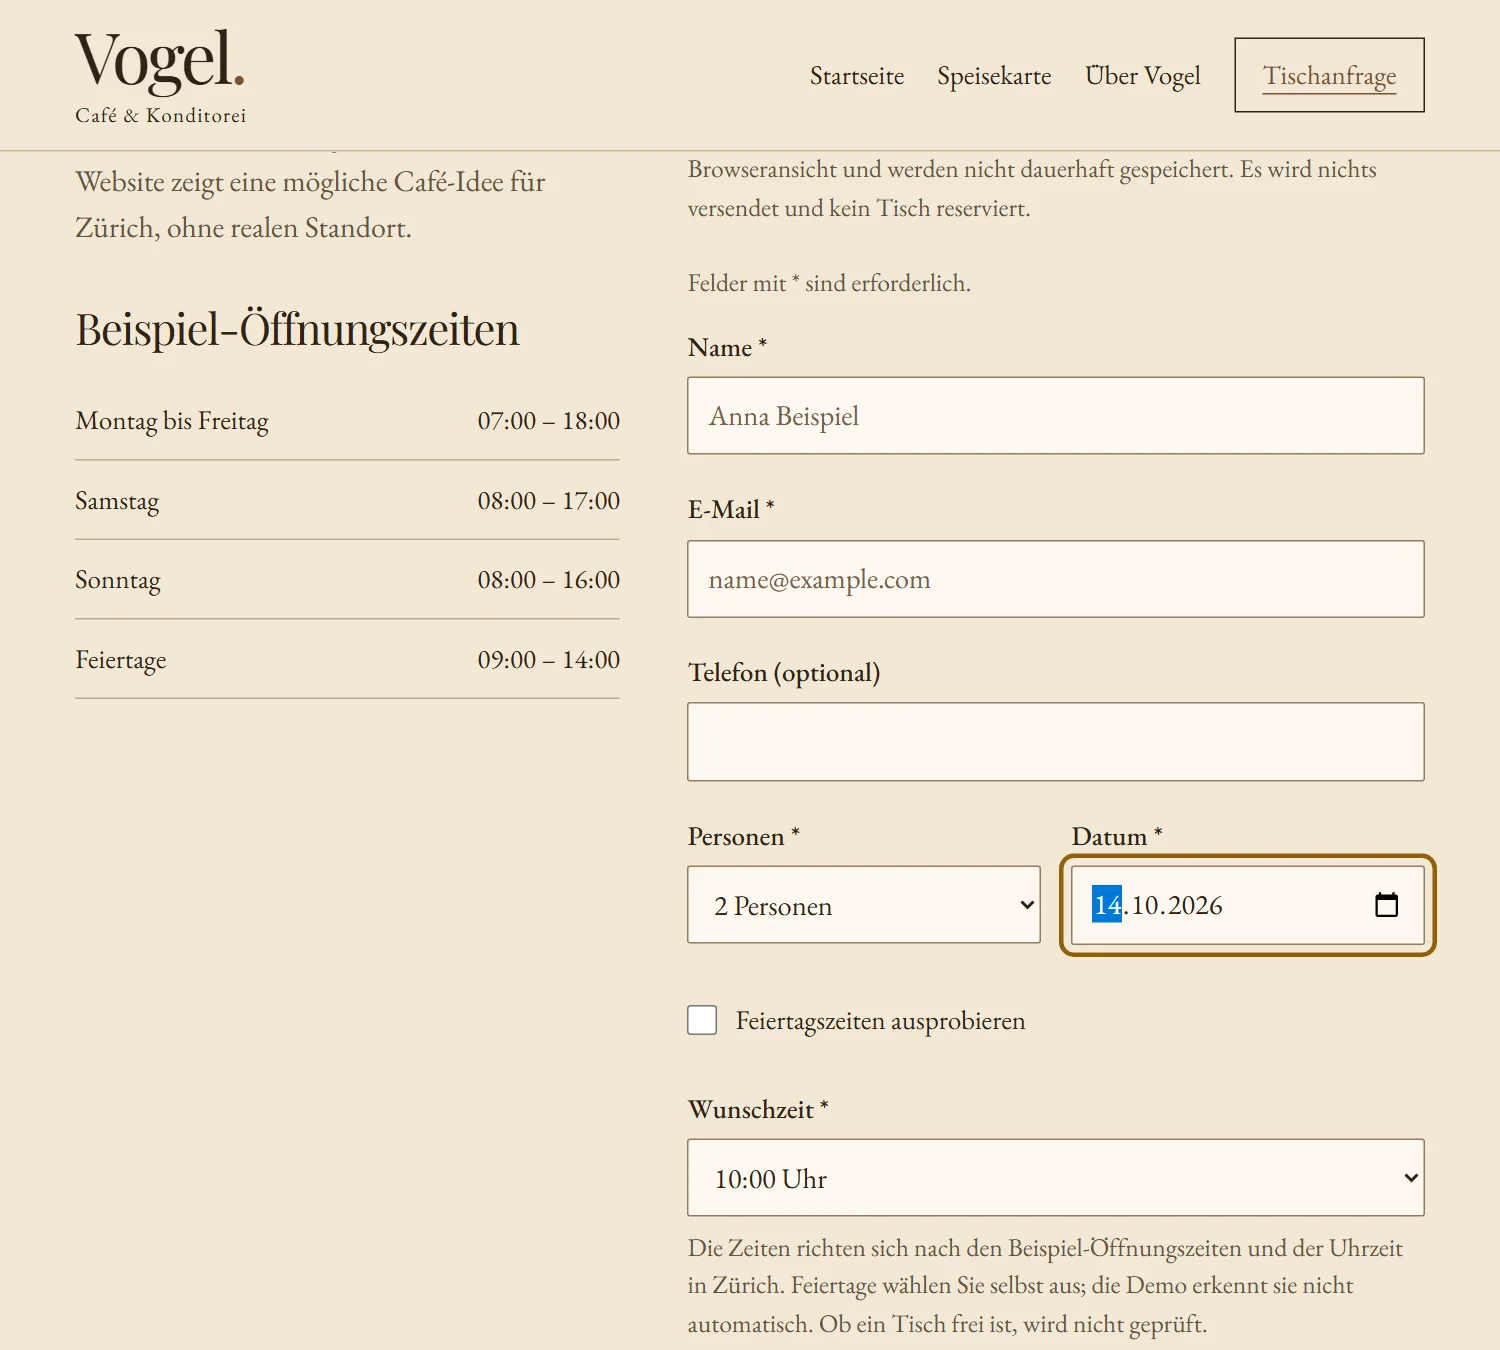The image size is (1500, 1350).
Task: Click the Montag bis Freitag row label
Action: [x=172, y=421]
